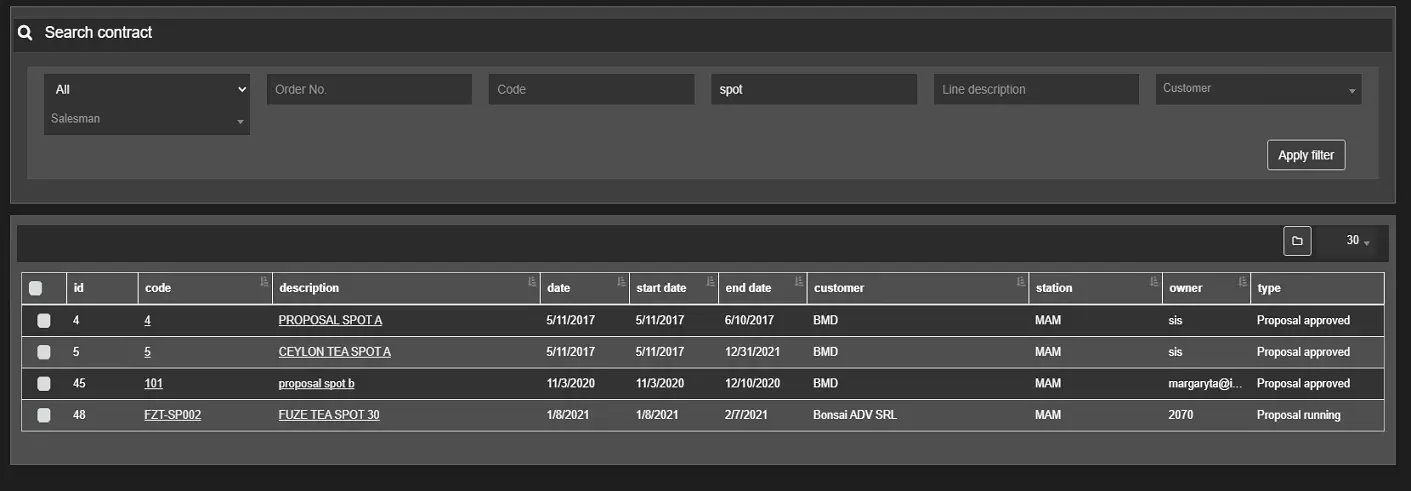Sort by date column icon
The width and height of the screenshot is (1411, 491).
621,282
